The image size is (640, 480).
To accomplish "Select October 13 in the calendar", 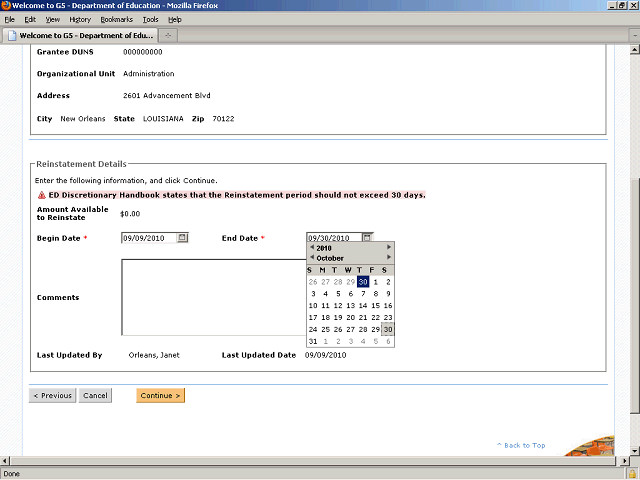I will click(351, 306).
